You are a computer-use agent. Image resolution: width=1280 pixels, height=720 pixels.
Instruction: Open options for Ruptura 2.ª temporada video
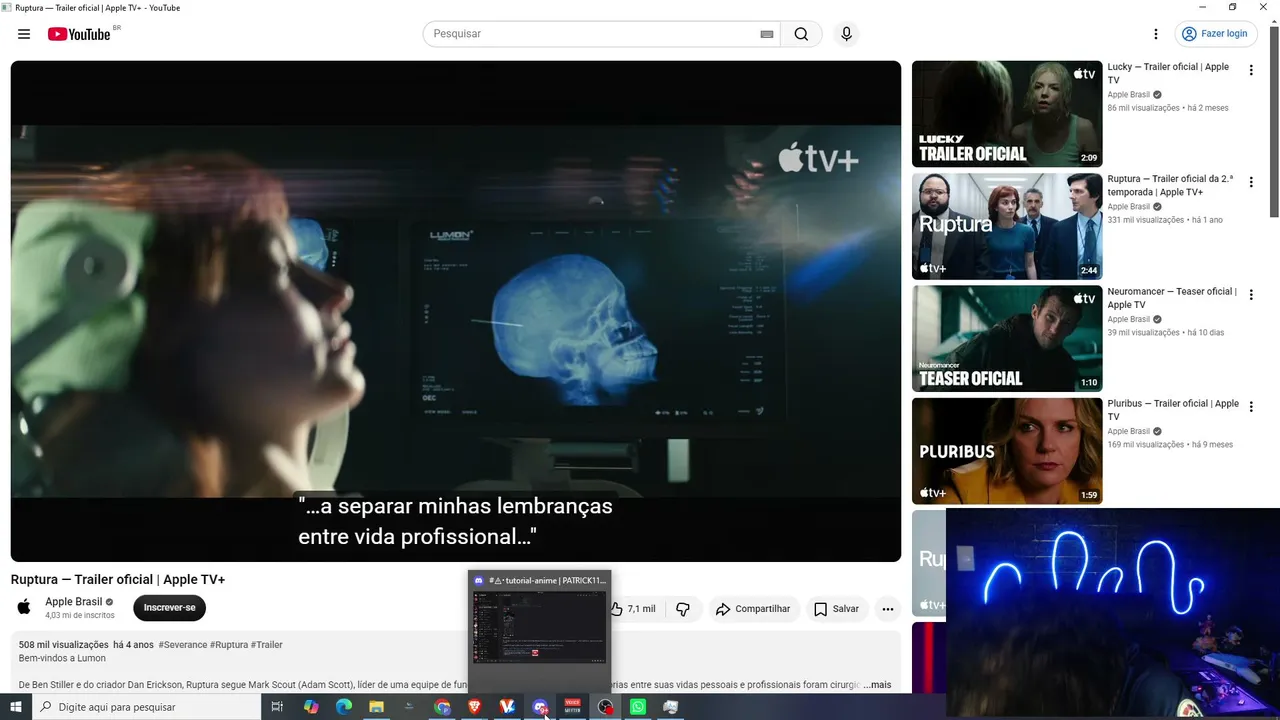click(1251, 182)
